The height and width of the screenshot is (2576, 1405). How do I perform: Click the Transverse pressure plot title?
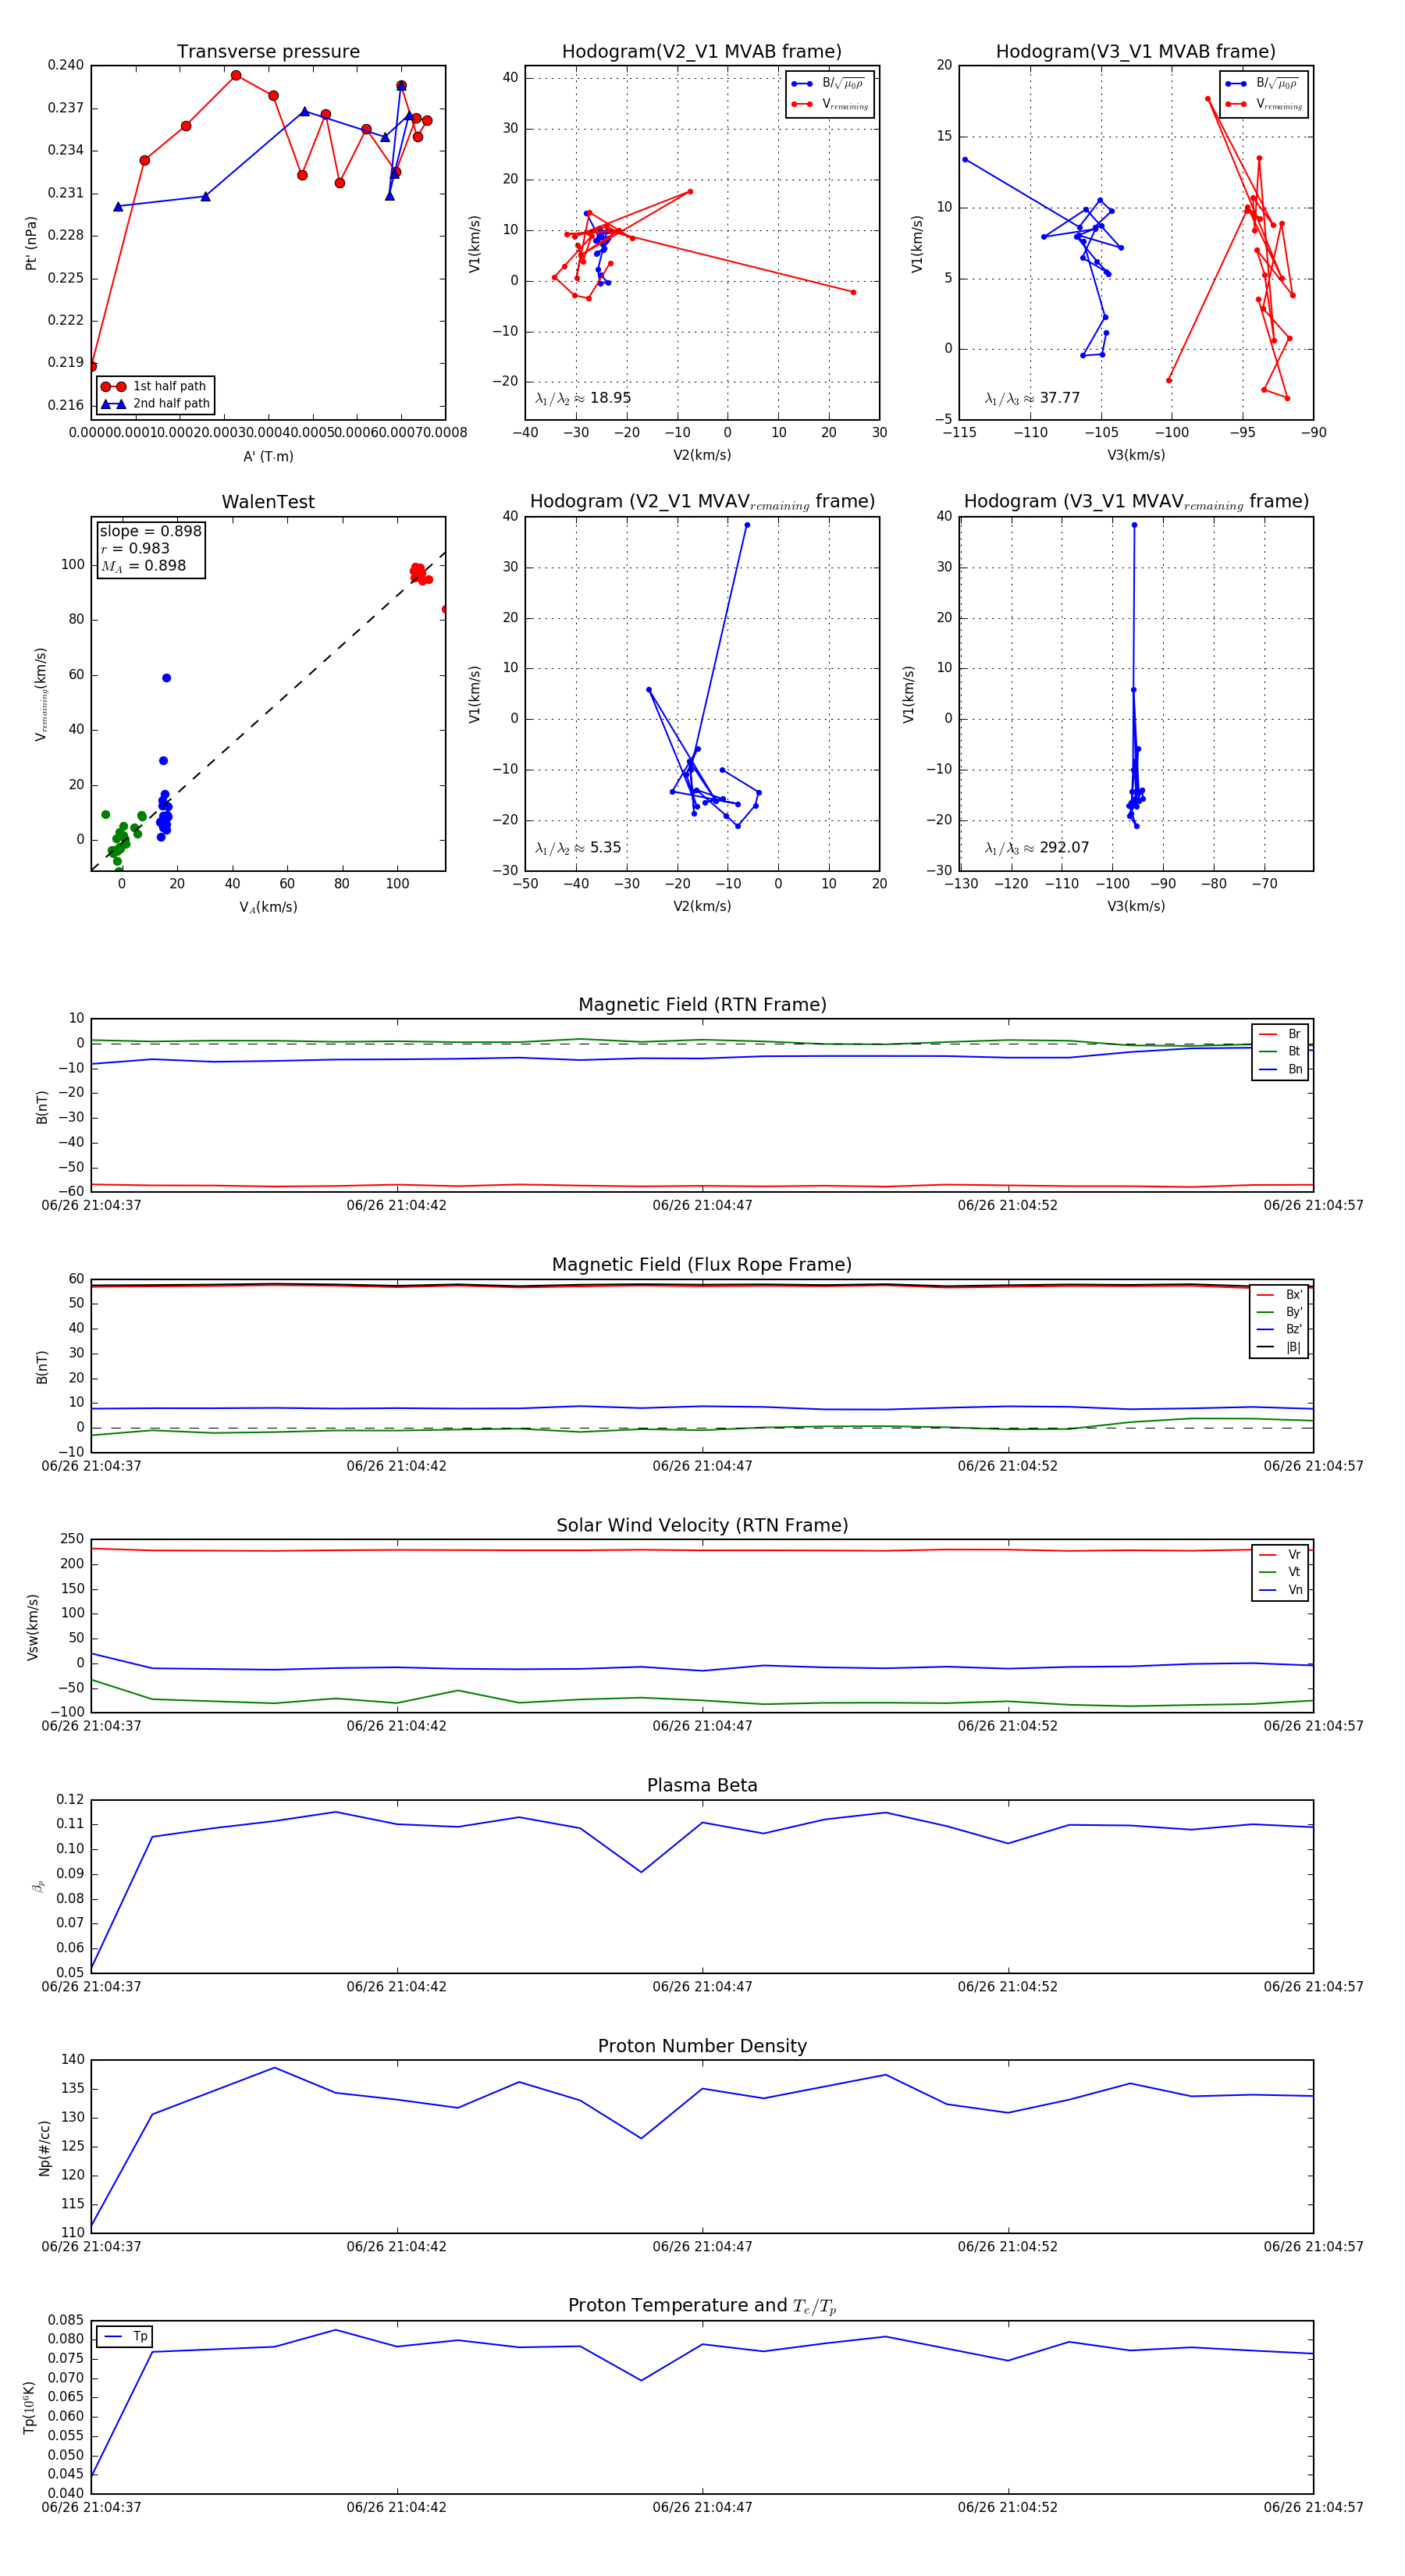[268, 52]
